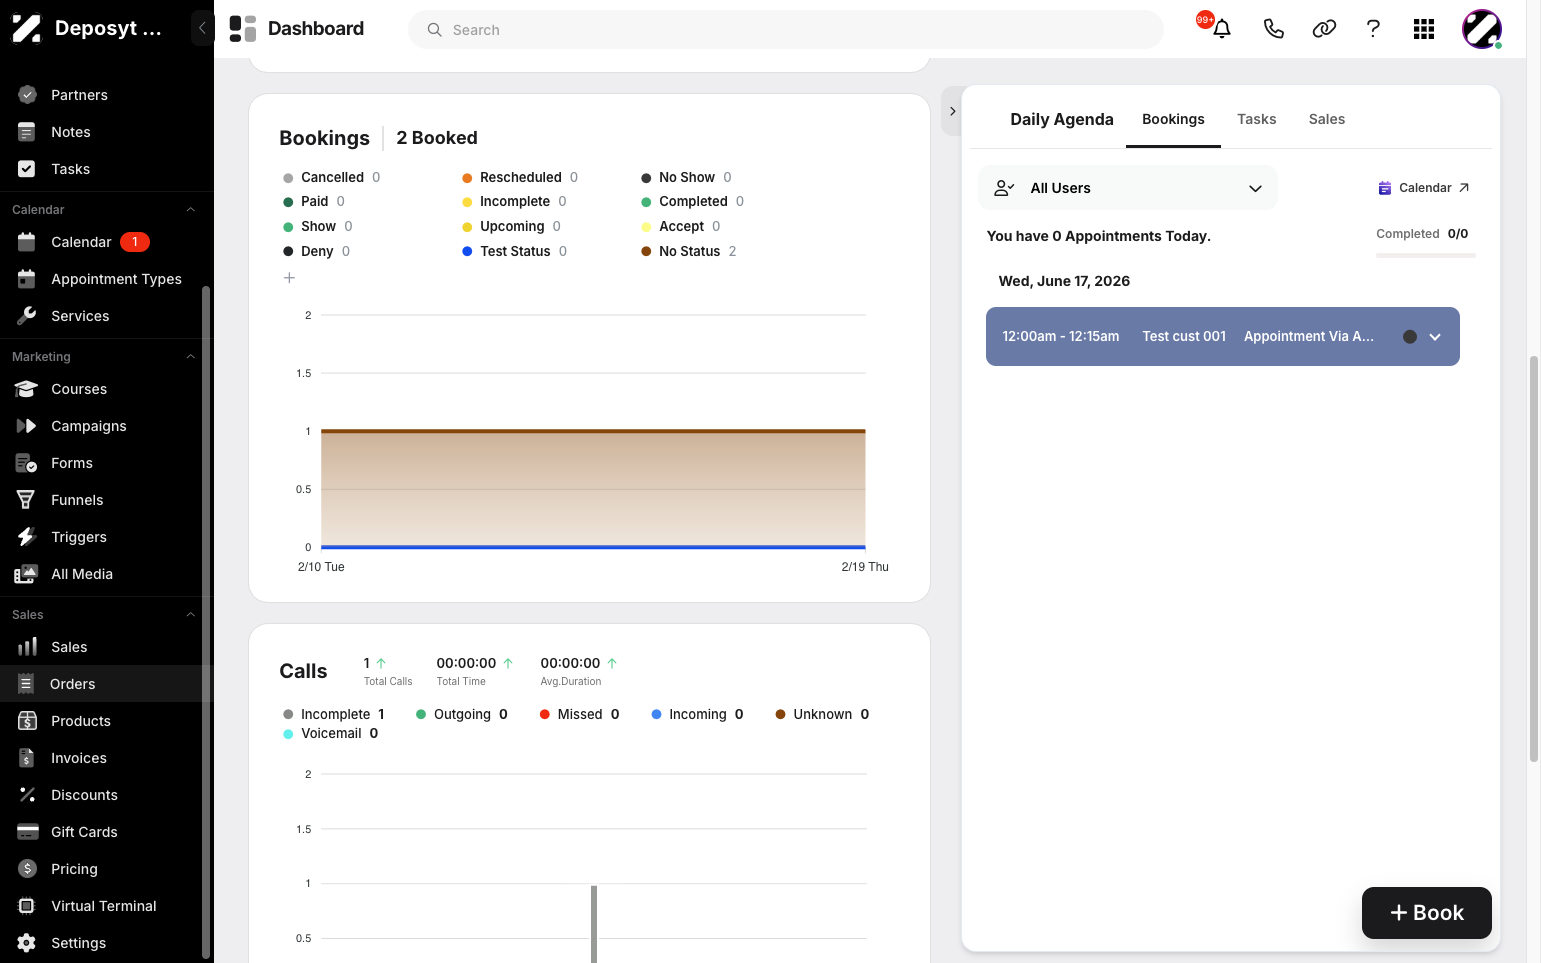Toggle the Missed calls legend item

click(x=580, y=714)
